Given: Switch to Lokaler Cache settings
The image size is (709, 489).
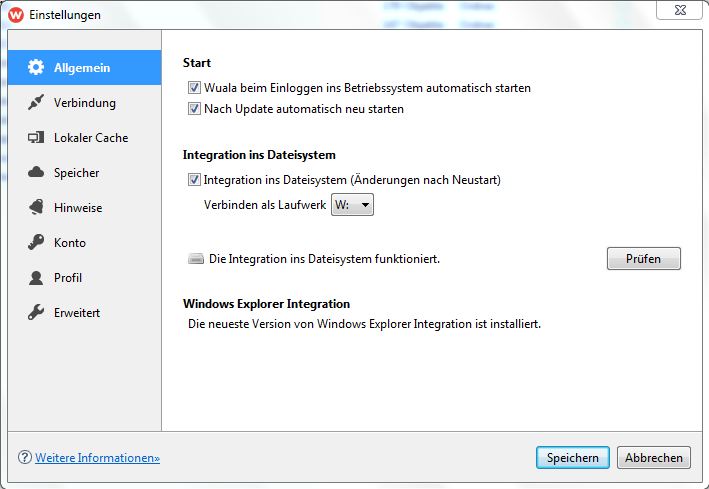Looking at the screenshot, I should (x=85, y=138).
